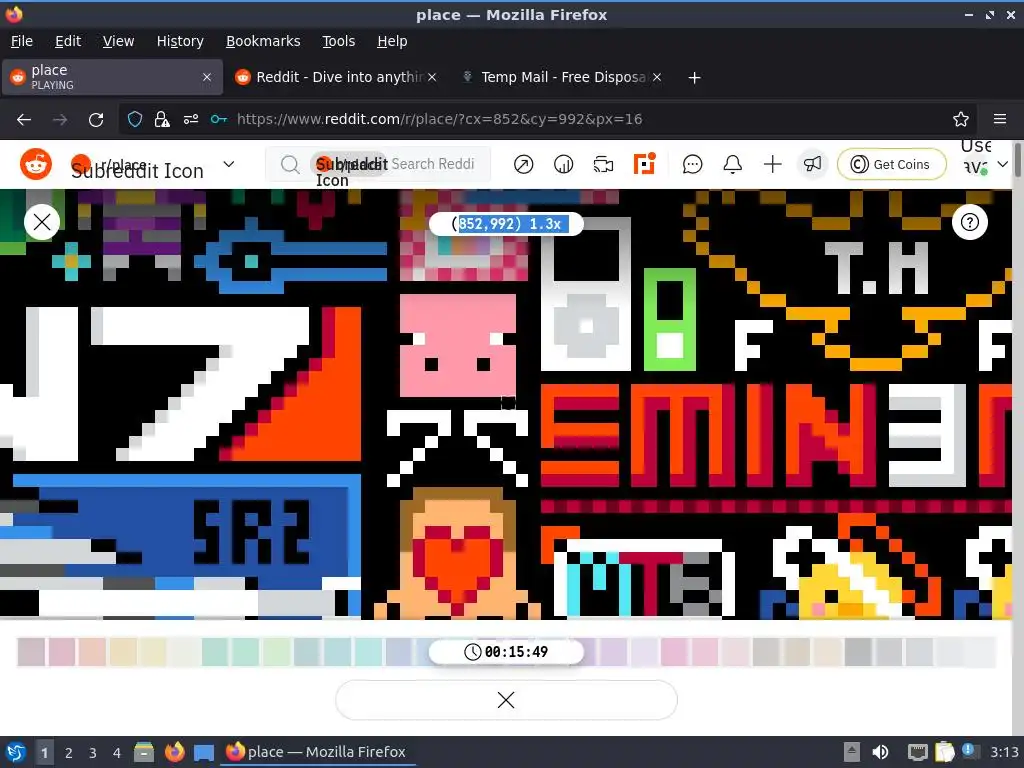1024x768 pixels.
Task: Pick the rightmost white color swatch
Action: pyautogui.click(x=980, y=652)
